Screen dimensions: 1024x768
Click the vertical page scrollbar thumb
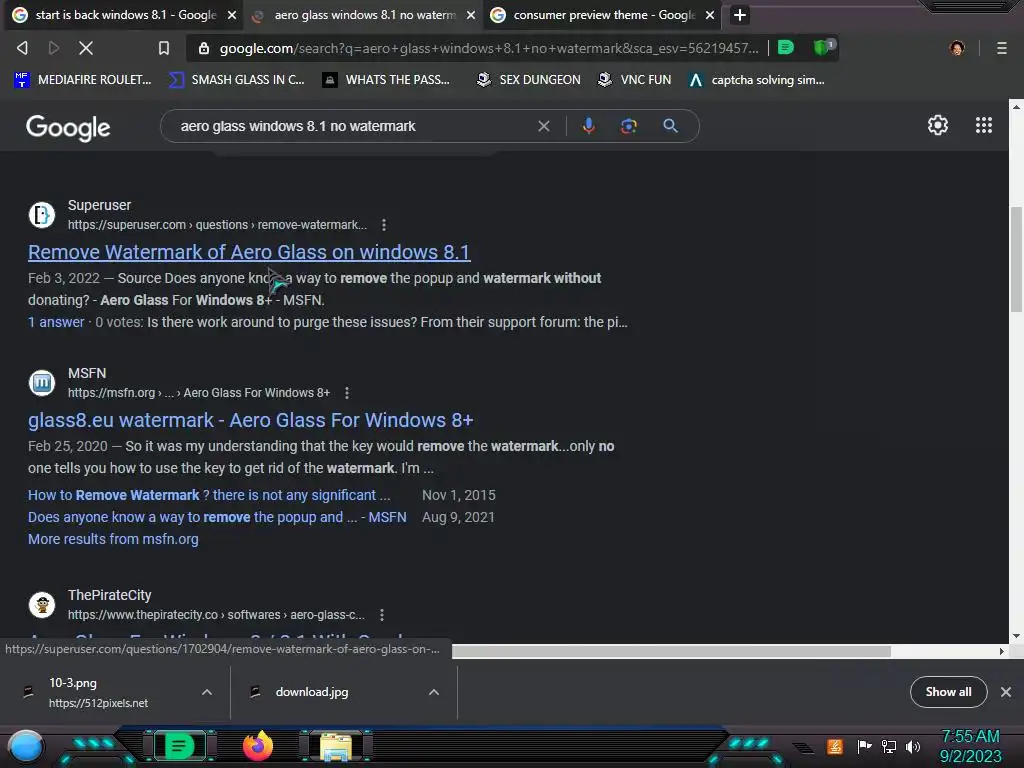click(1016, 260)
